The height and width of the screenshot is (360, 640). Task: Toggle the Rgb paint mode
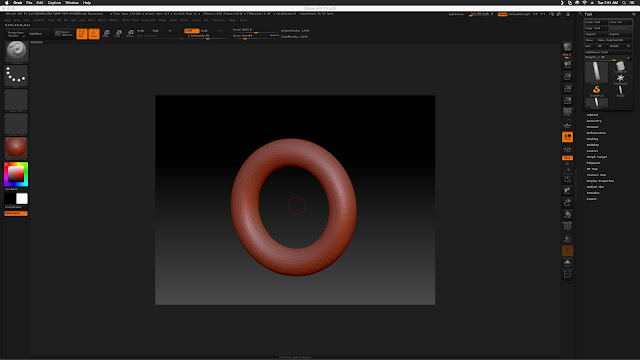156,31
